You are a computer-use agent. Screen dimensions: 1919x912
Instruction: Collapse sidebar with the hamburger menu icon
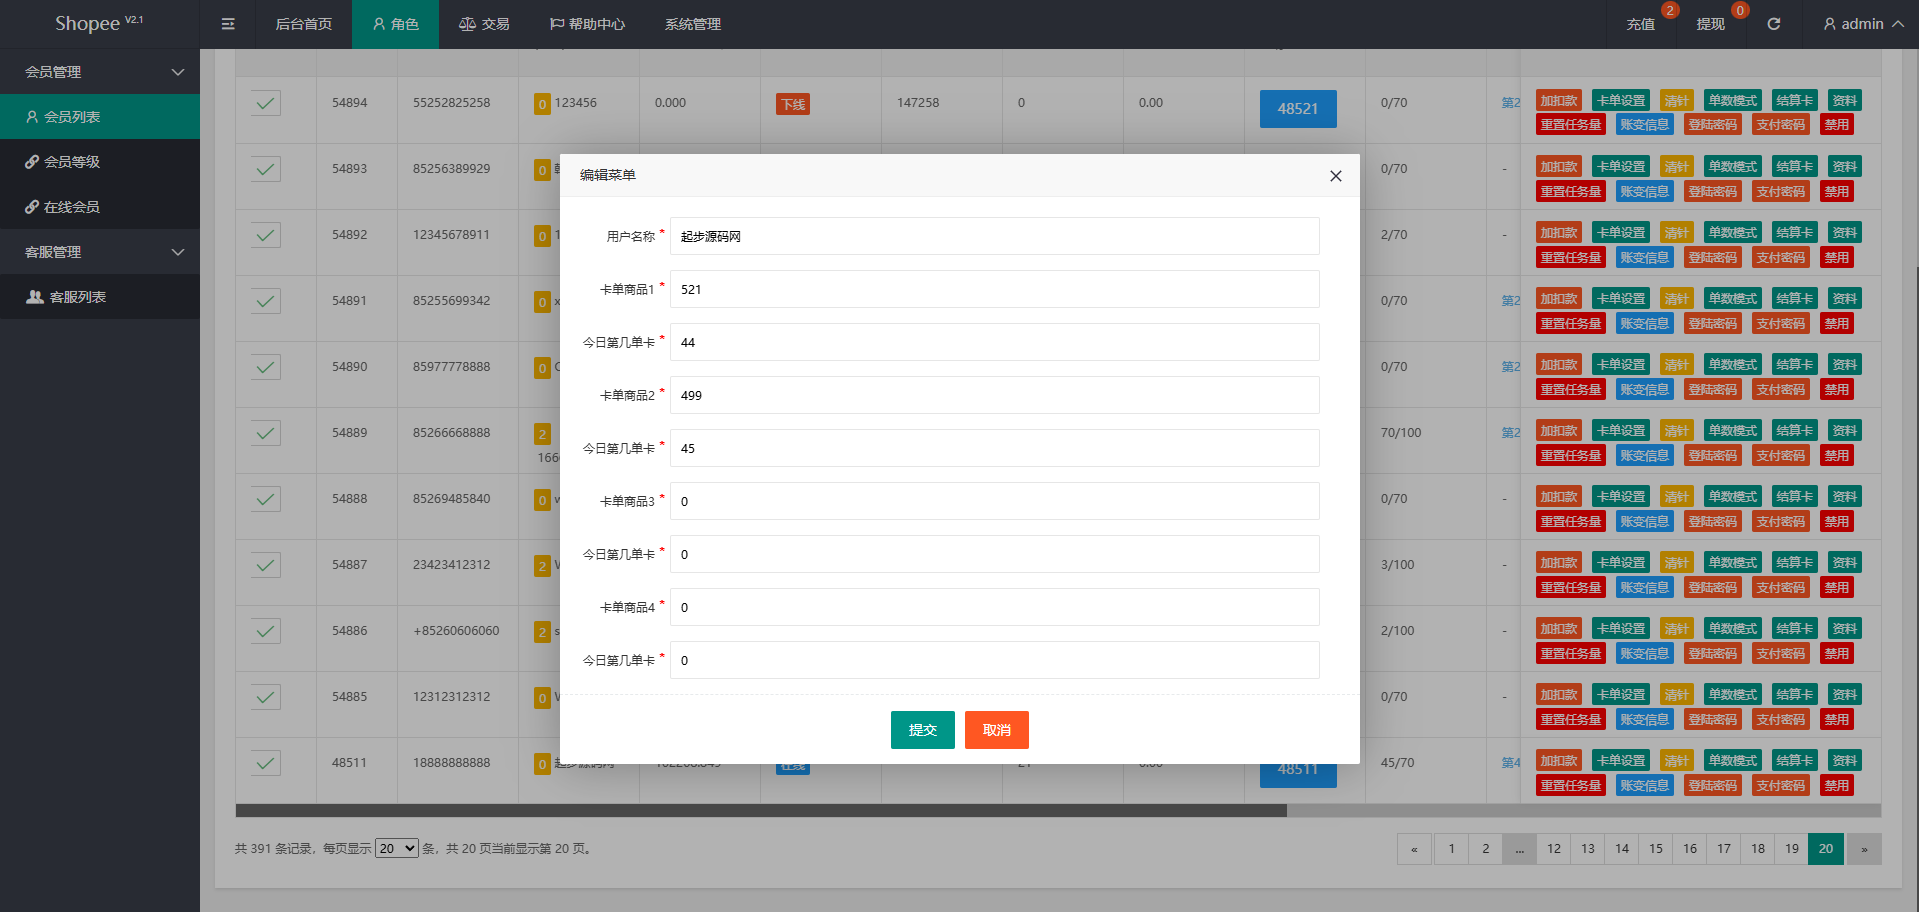click(228, 24)
